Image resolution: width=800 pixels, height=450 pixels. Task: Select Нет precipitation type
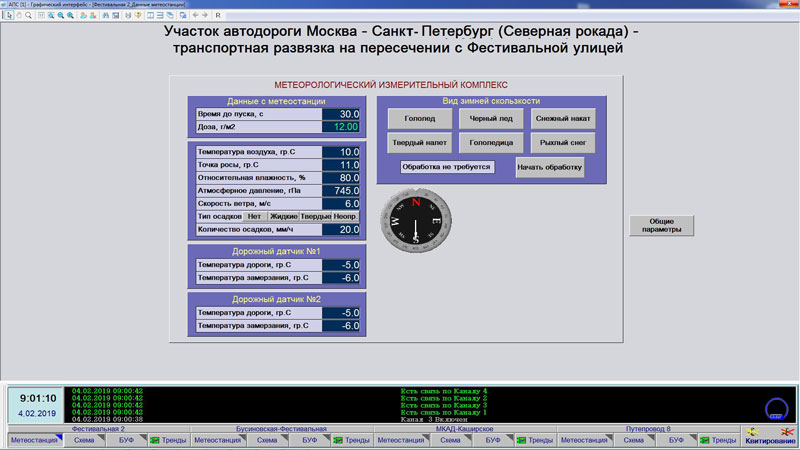pos(254,216)
